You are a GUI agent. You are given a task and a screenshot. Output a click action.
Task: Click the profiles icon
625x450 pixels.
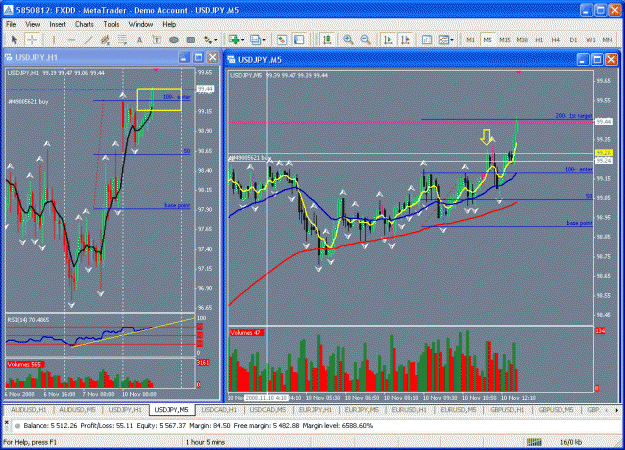coord(255,39)
